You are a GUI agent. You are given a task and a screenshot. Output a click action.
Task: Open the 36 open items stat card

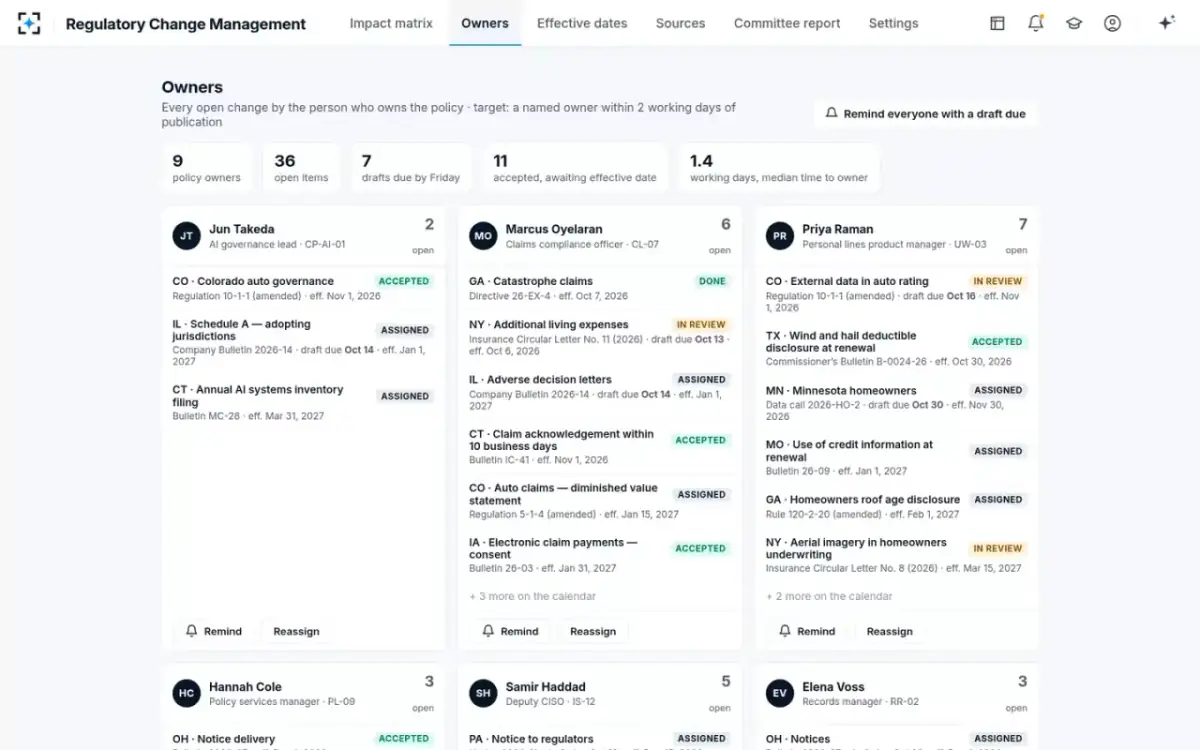tap(300, 167)
